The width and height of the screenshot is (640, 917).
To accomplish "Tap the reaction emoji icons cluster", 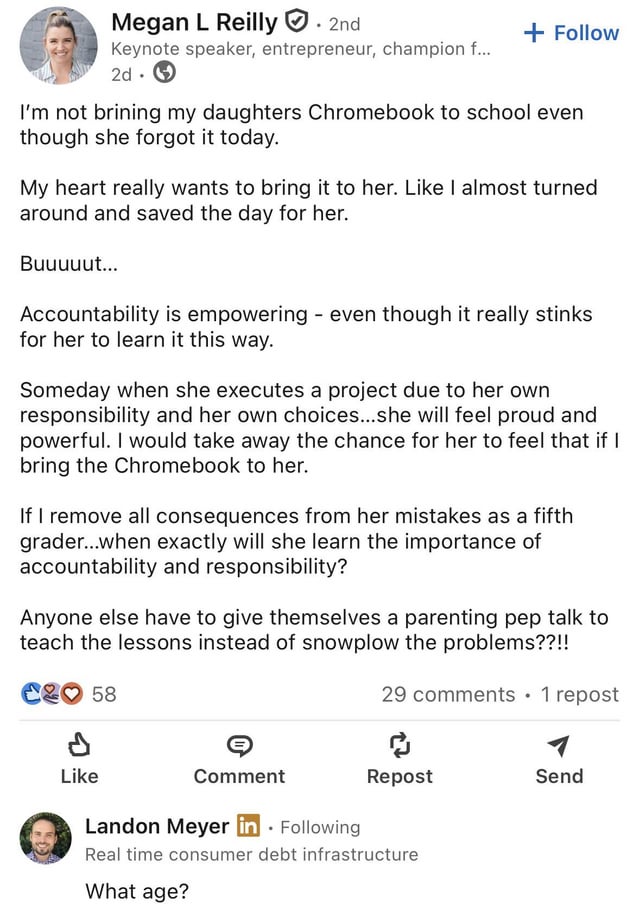I will point(52,694).
